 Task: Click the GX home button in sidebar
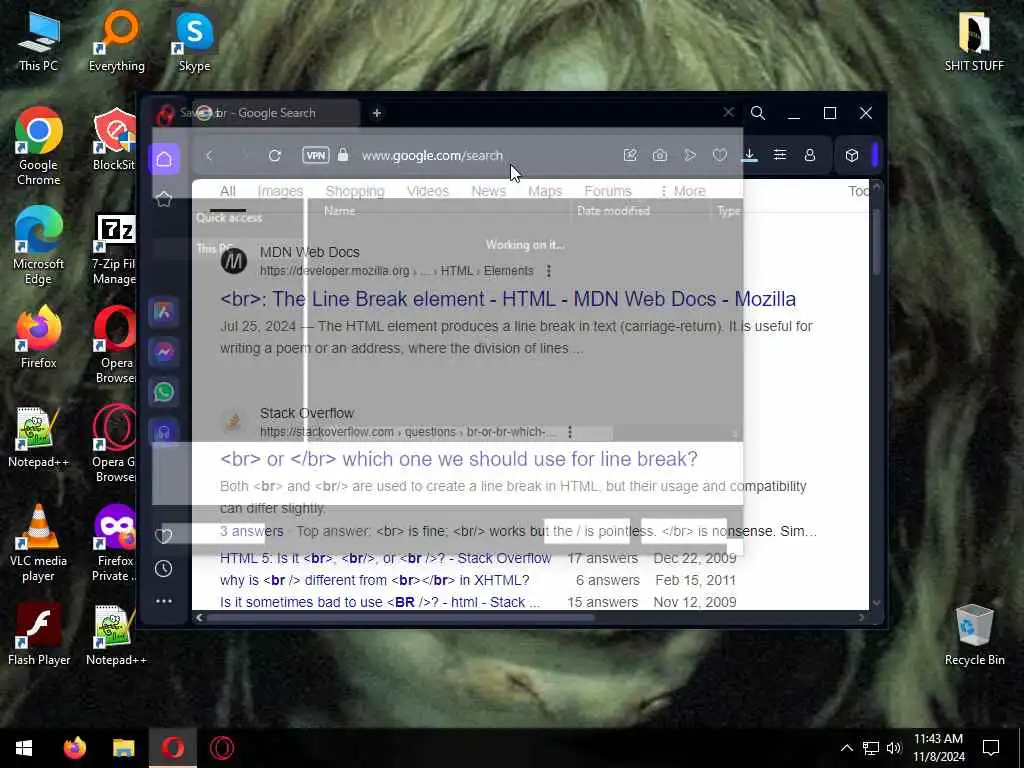164,159
